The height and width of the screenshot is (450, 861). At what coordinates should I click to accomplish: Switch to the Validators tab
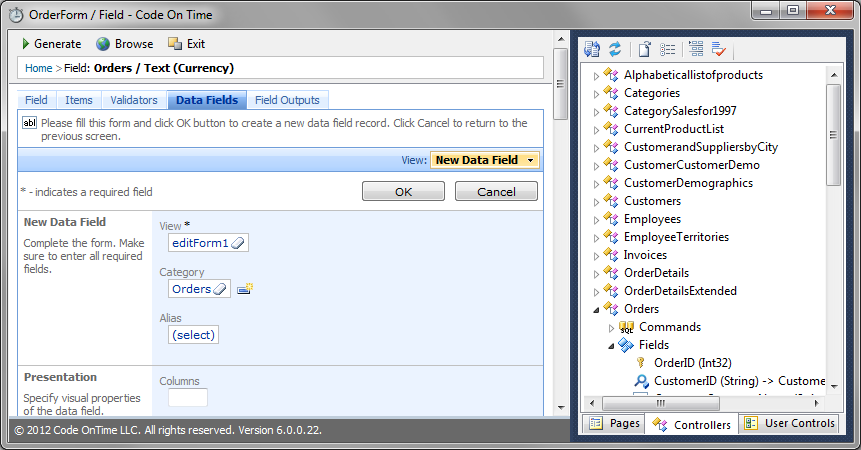point(134,100)
